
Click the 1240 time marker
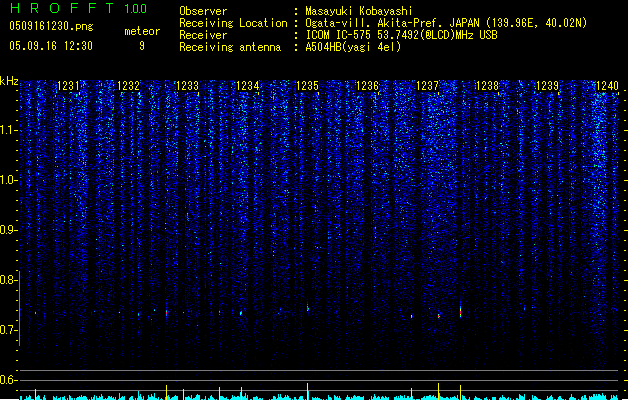click(607, 86)
